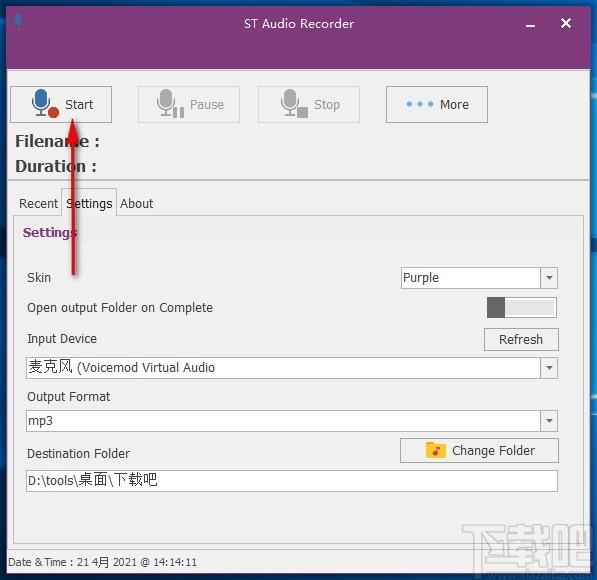Click the Duration label
This screenshot has width=597, height=580.
56,166
